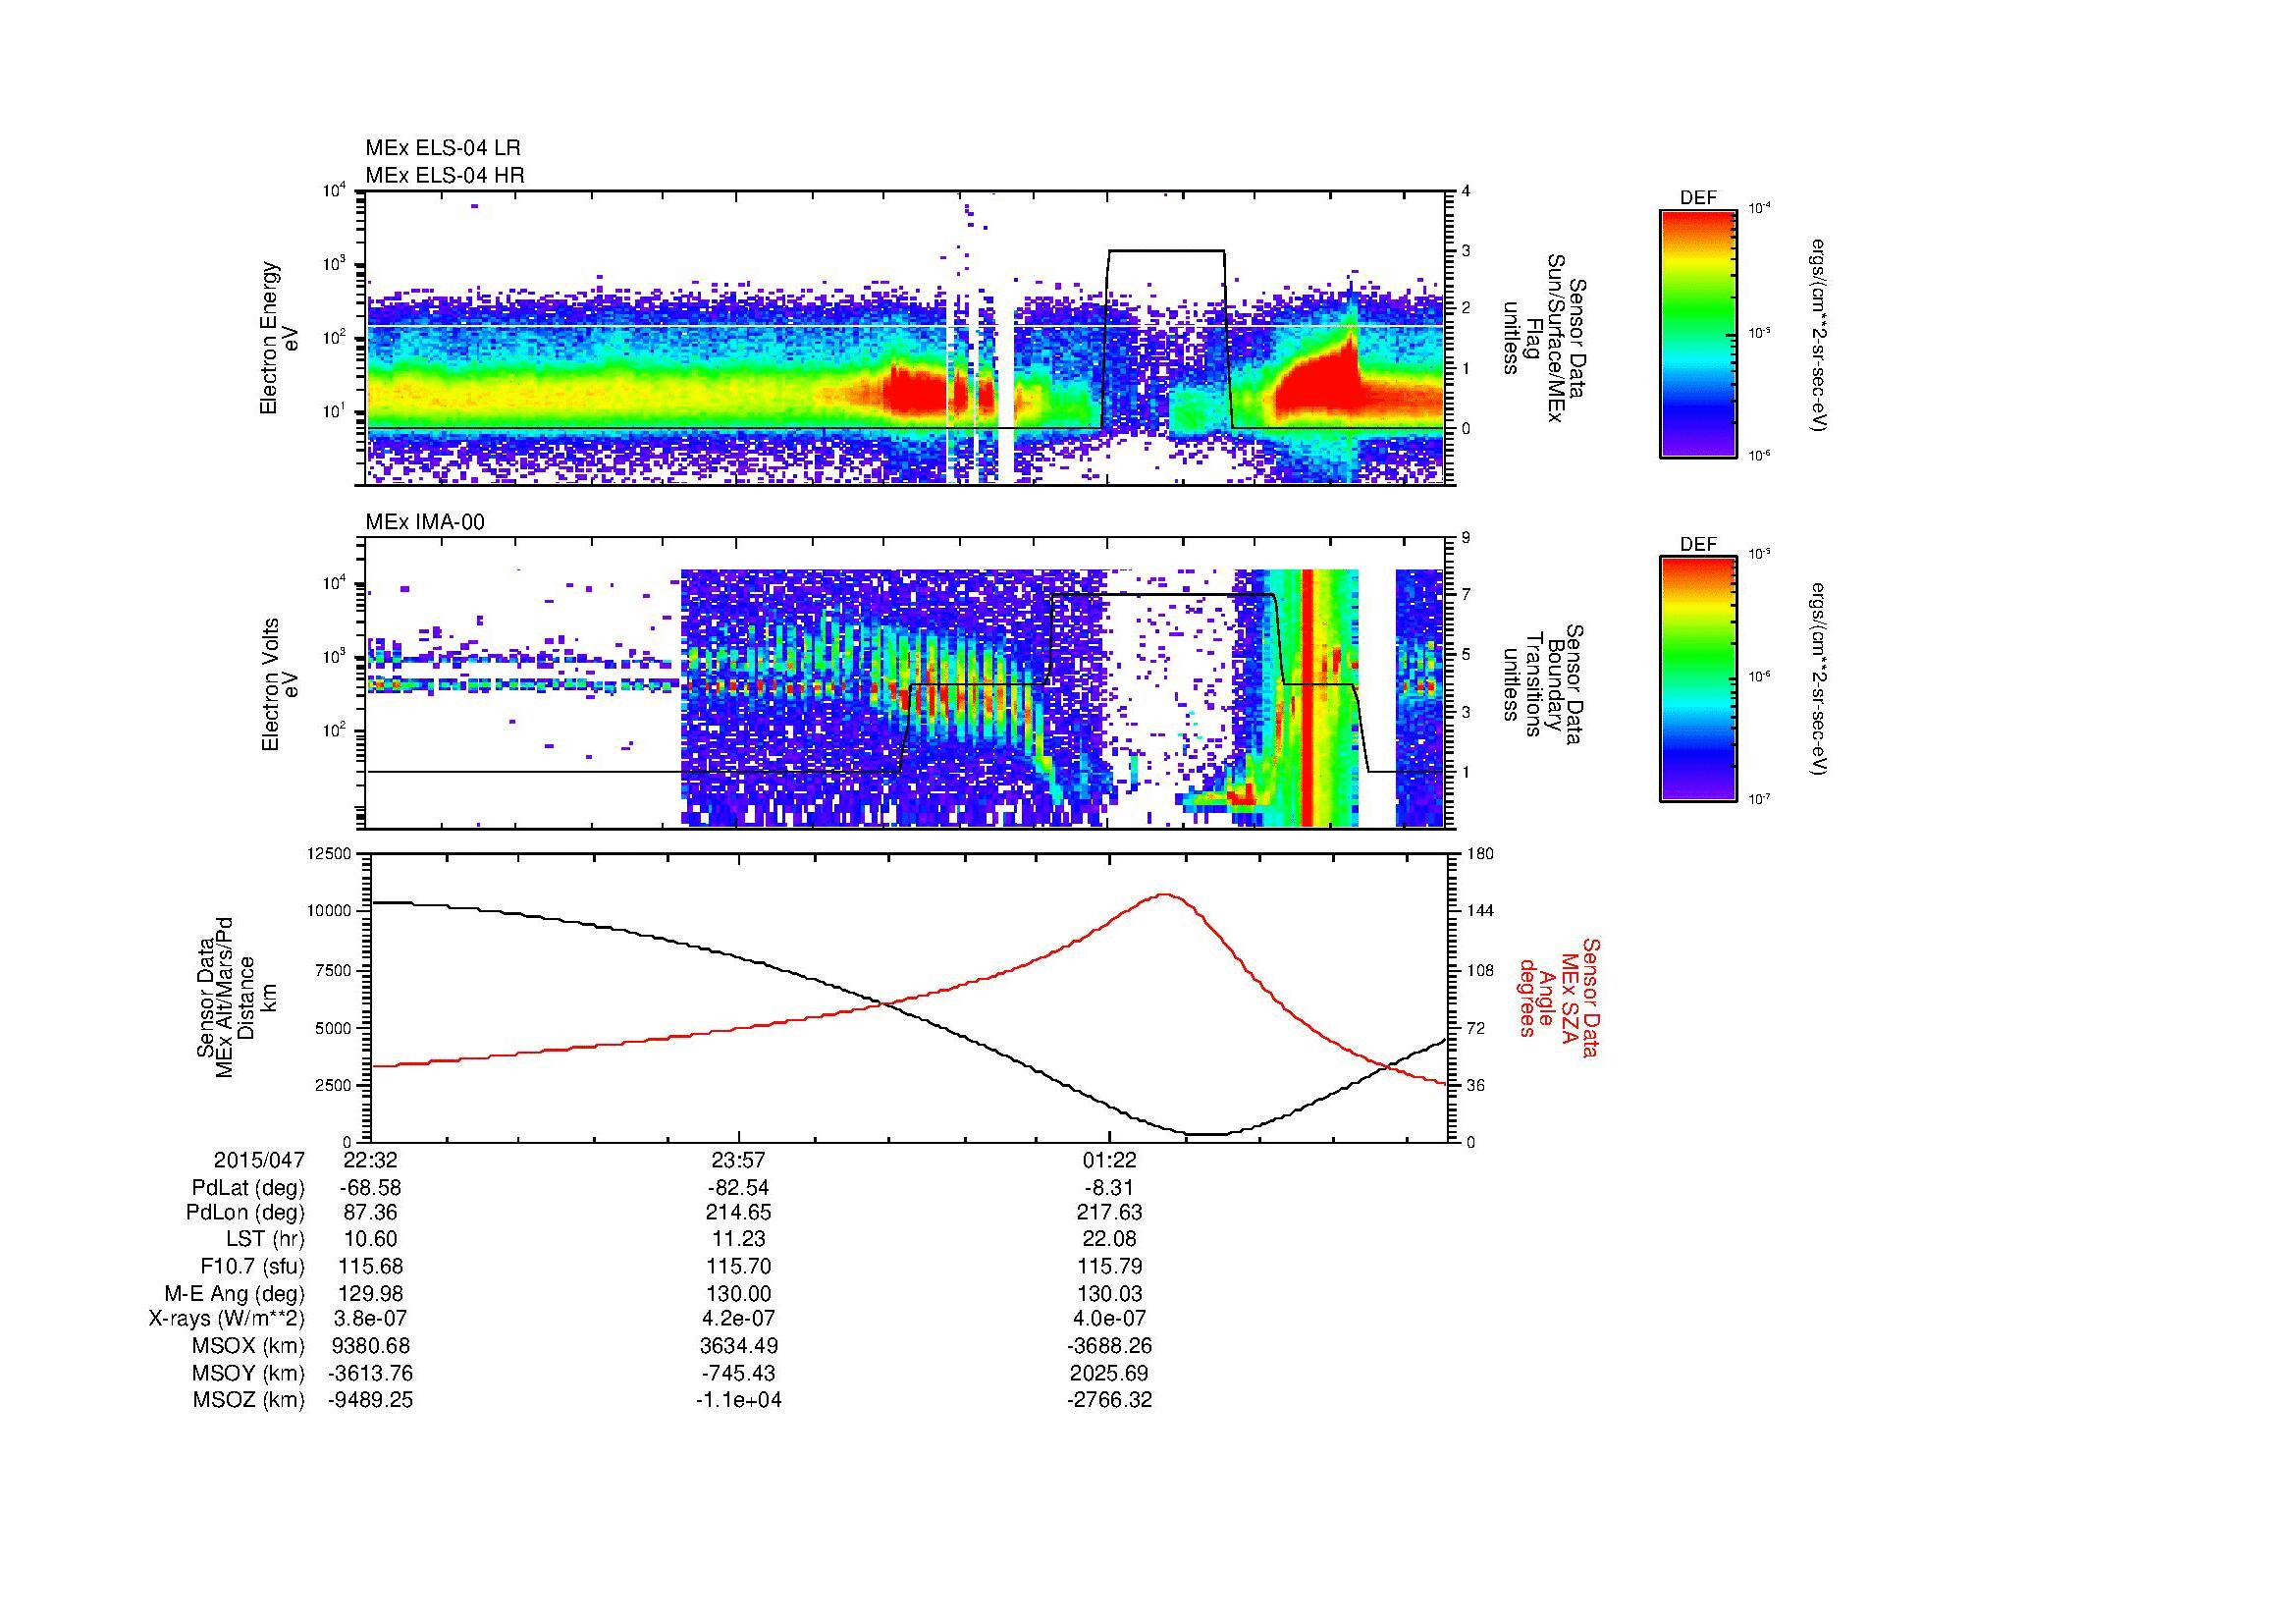Click the Electron Volts eV axis label
This screenshot has width=2296, height=1623.
pyautogui.click(x=280, y=684)
